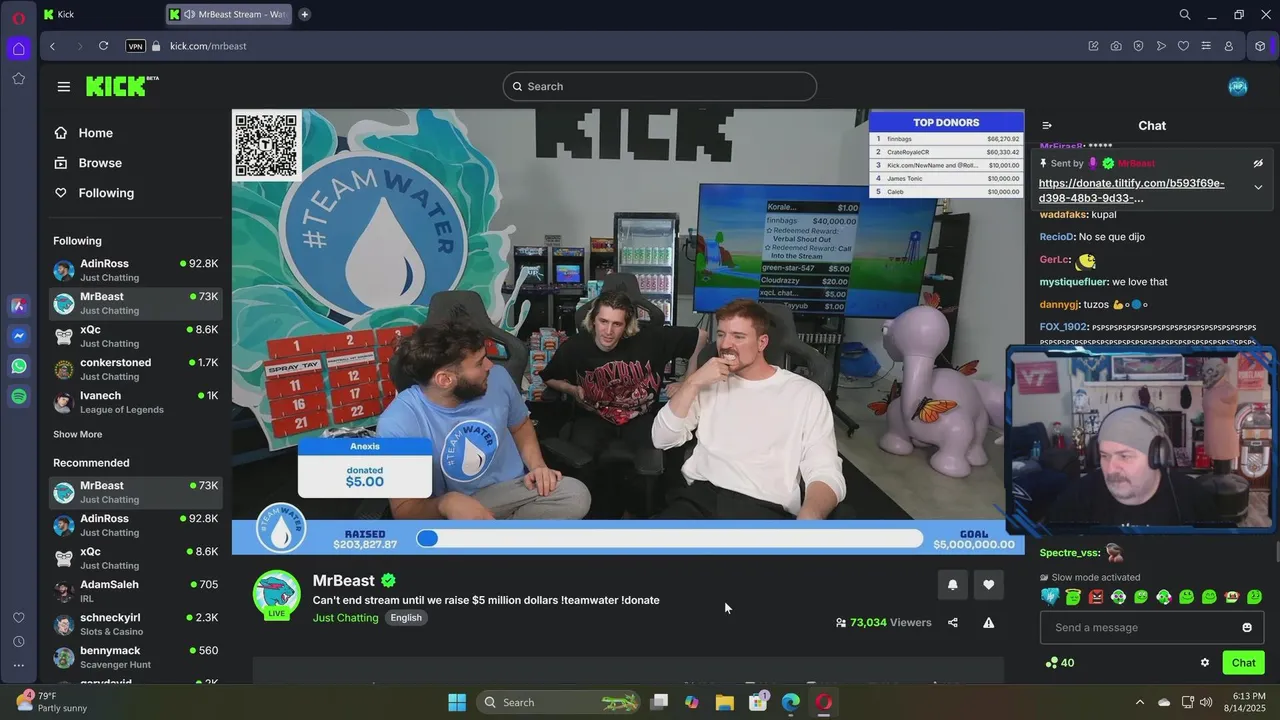The image size is (1280, 720).
Task: Collapse the chat panel icon
Action: point(1047,126)
